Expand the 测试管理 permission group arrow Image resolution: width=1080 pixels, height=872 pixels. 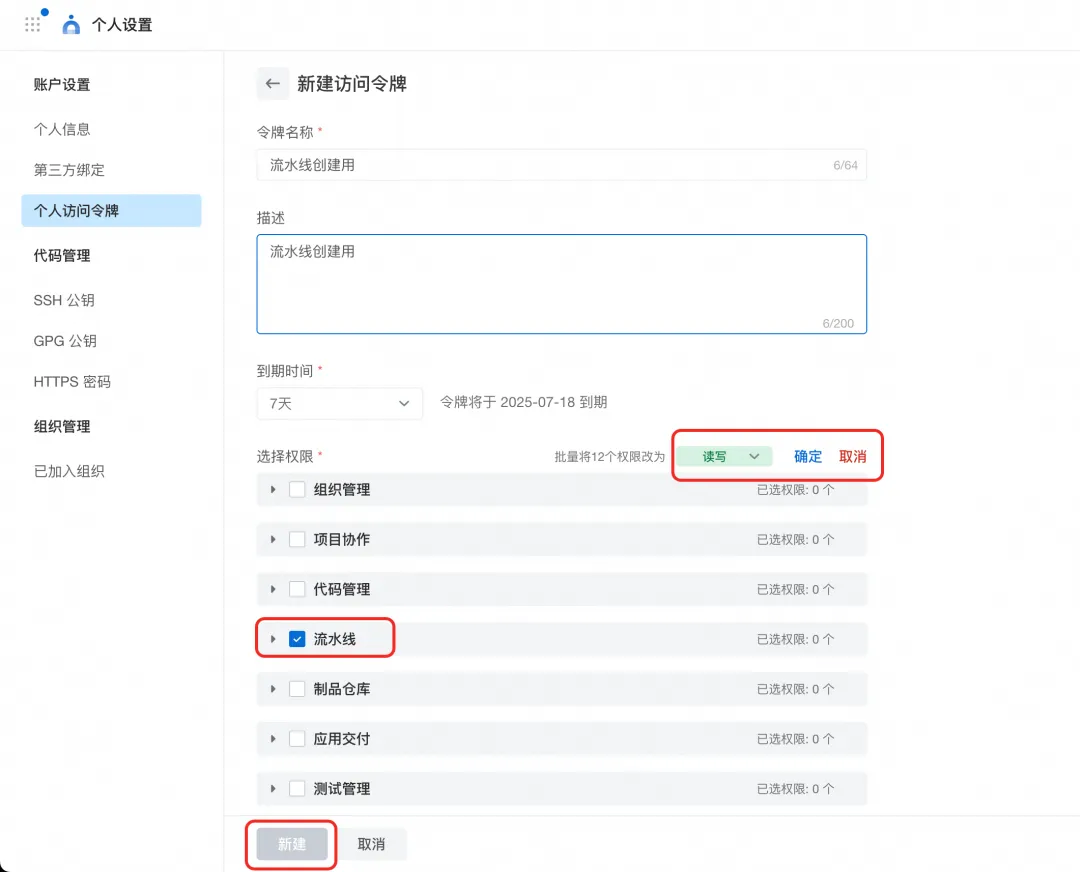(x=273, y=789)
